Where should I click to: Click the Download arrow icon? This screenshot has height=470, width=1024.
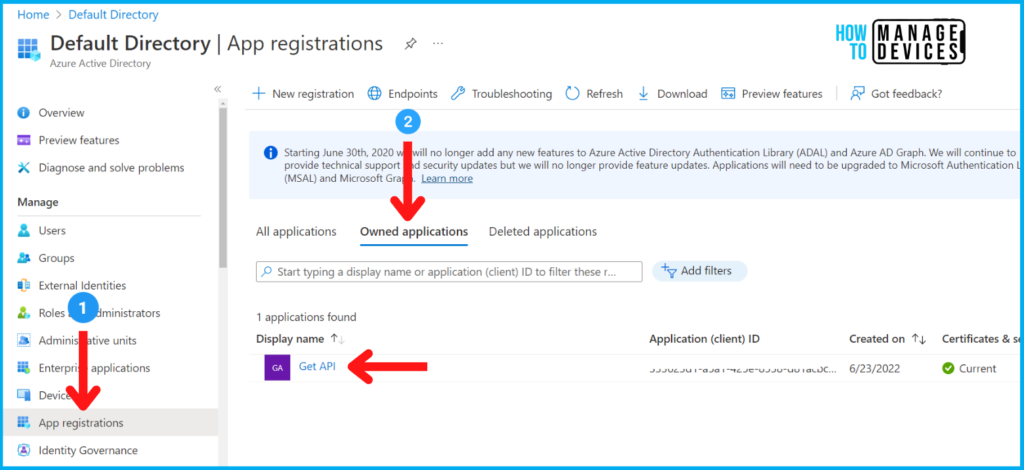coord(643,93)
